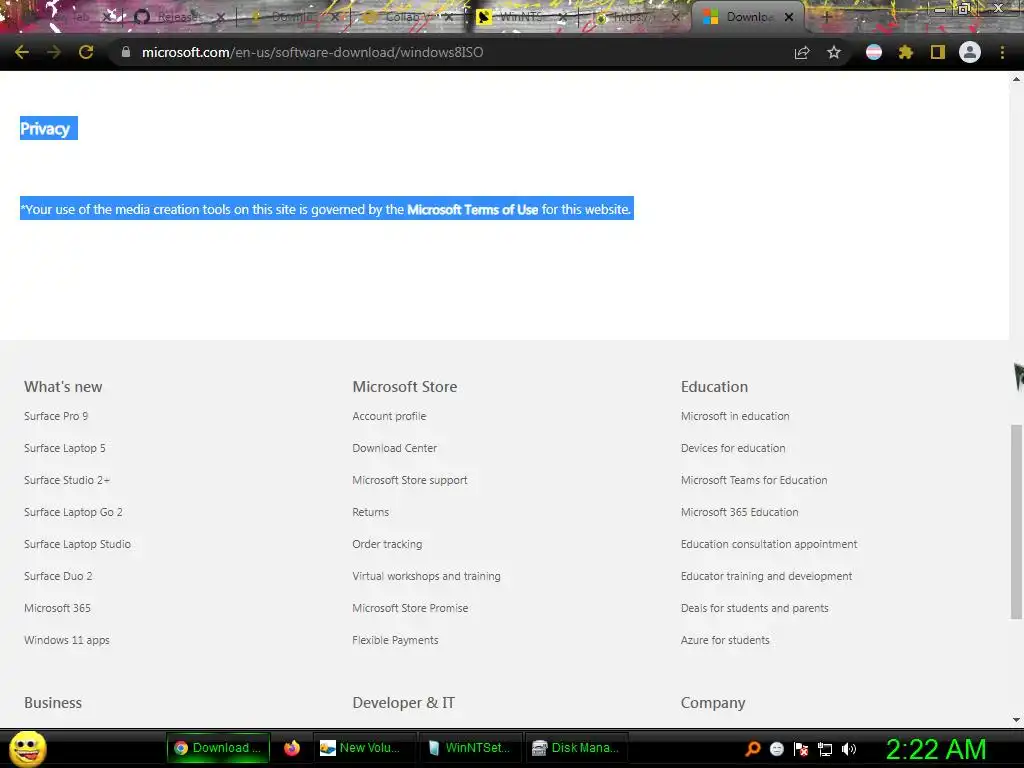Open the Order tracking link
Screen dimensions: 1024x768
pos(387,544)
